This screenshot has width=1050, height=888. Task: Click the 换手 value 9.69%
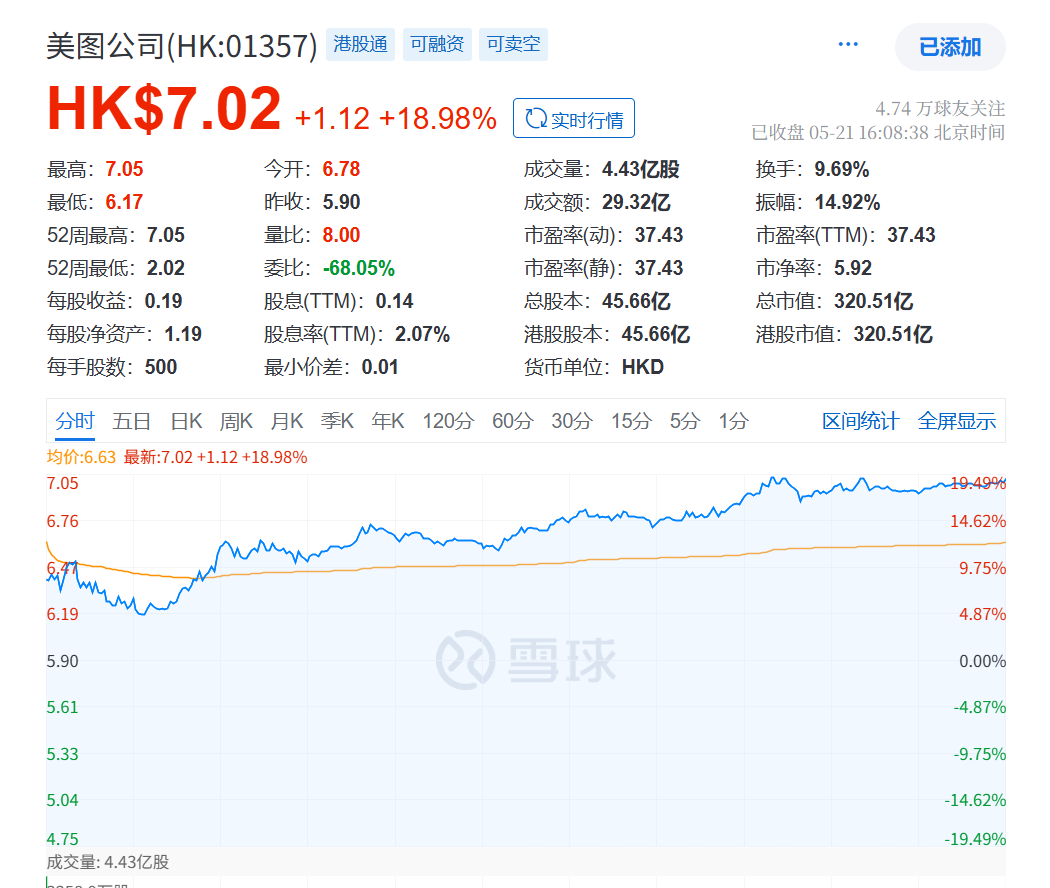pyautogui.click(x=842, y=169)
